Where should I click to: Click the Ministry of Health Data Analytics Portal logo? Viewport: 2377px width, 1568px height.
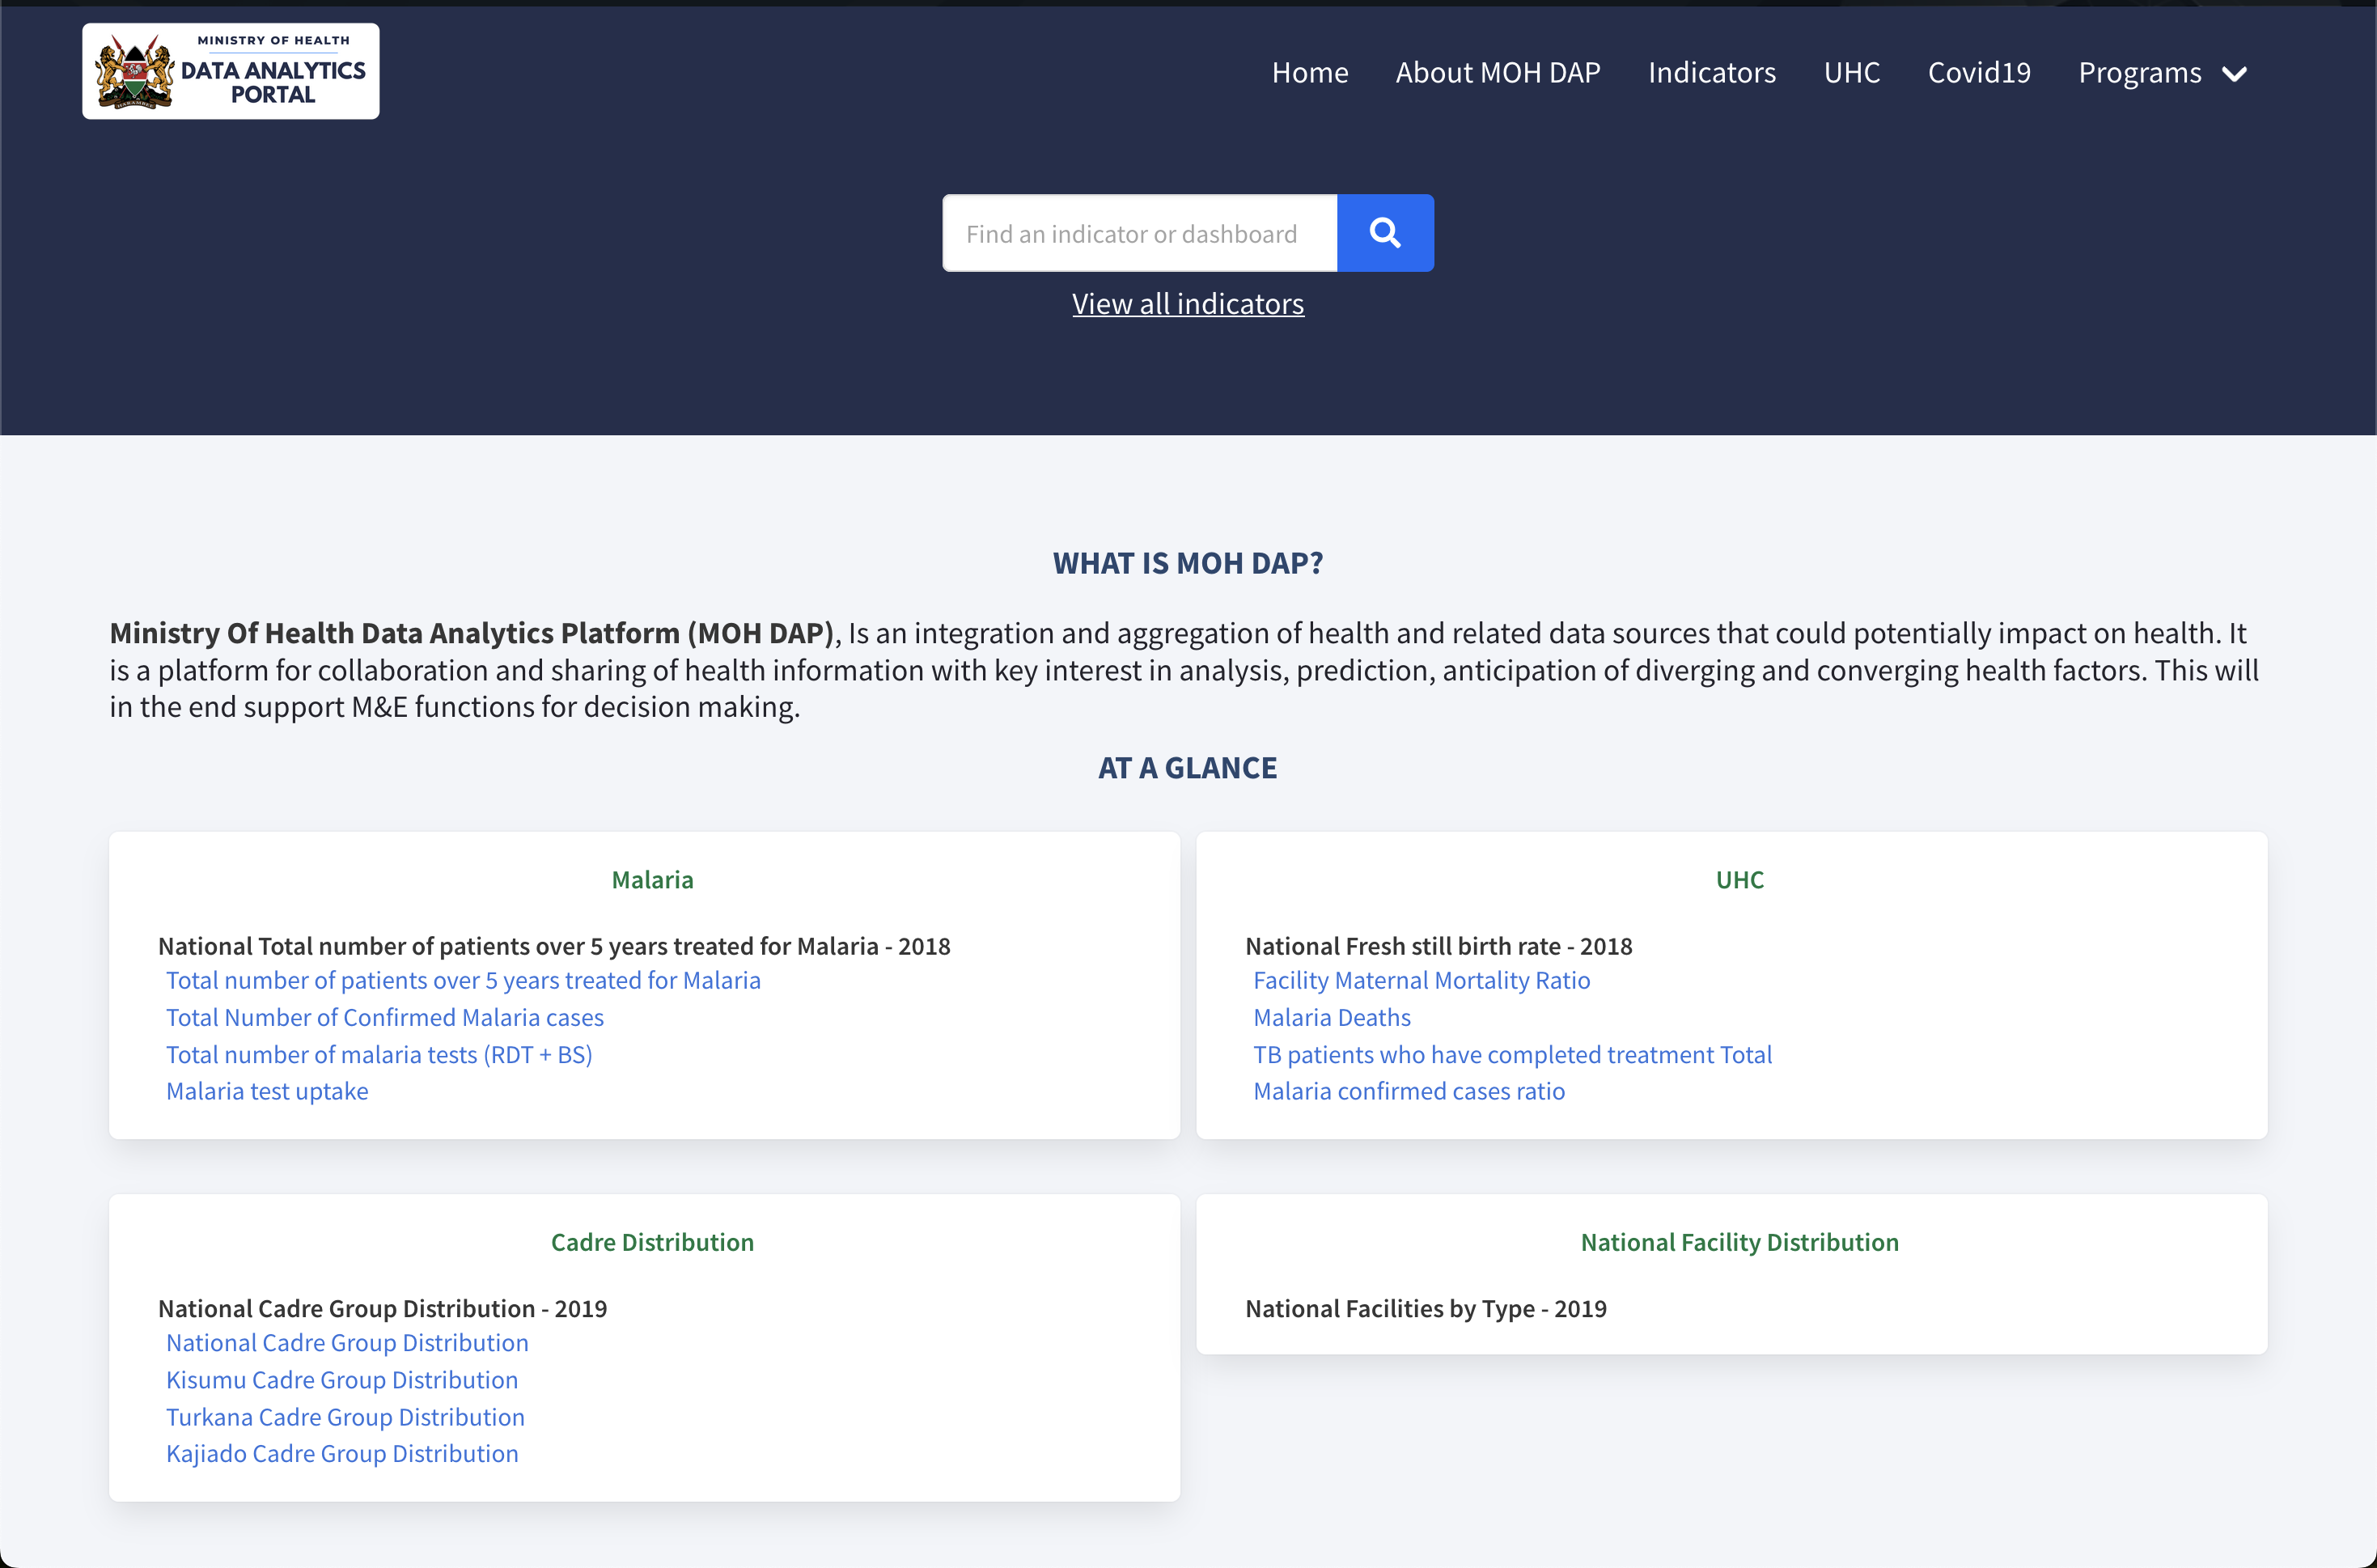point(231,71)
